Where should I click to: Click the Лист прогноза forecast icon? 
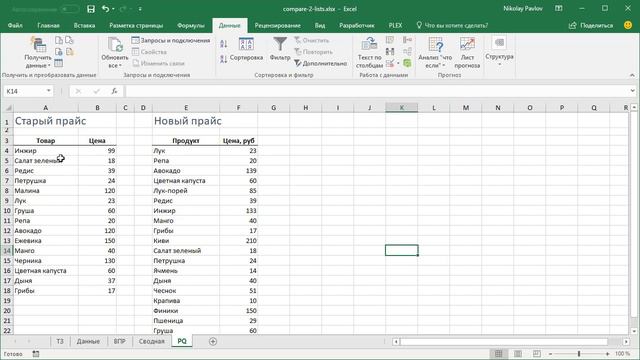(467, 52)
